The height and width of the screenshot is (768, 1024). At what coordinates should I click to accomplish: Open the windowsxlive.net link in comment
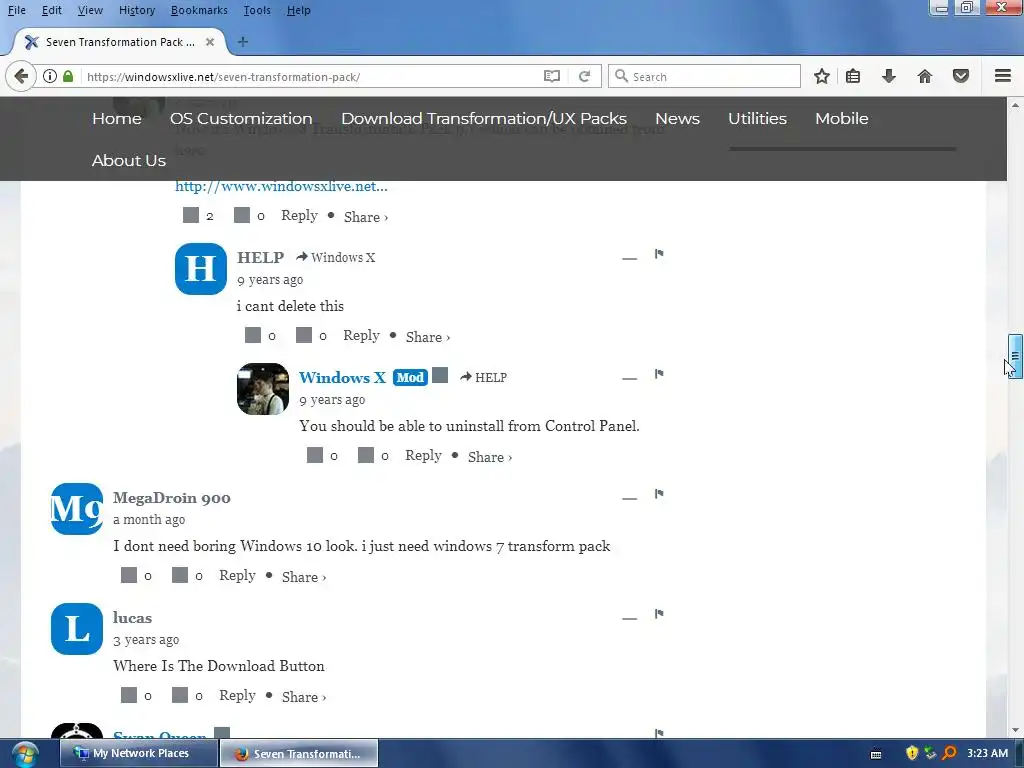tap(281, 186)
